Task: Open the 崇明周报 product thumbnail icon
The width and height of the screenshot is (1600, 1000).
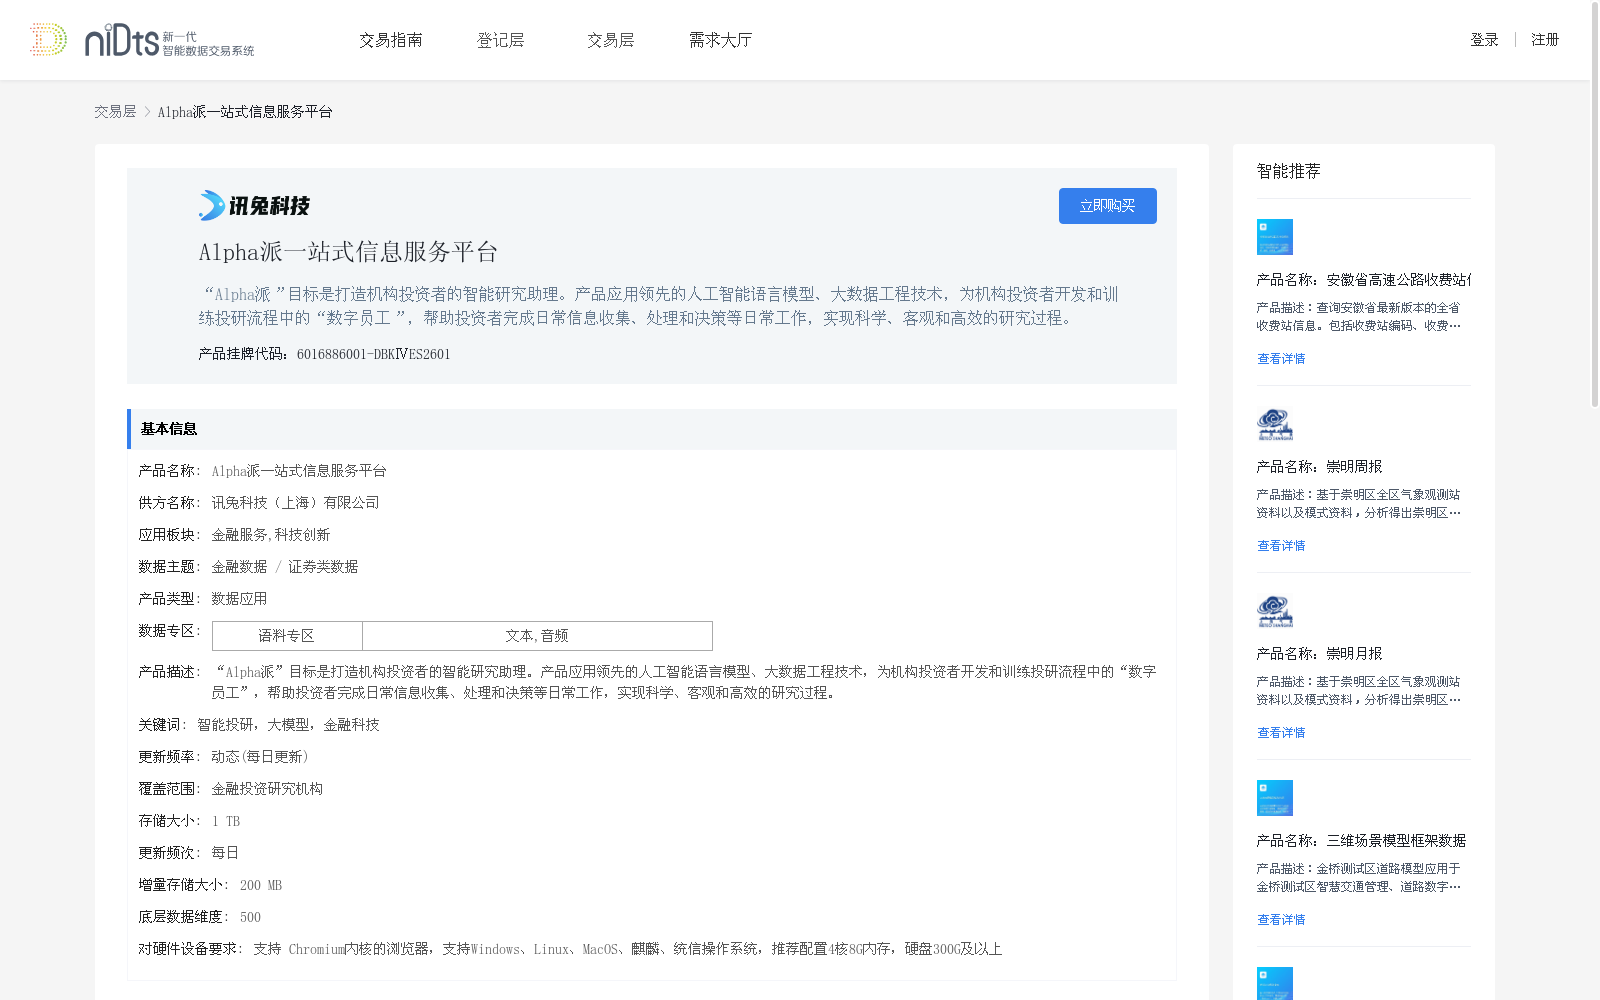Action: 1274,424
